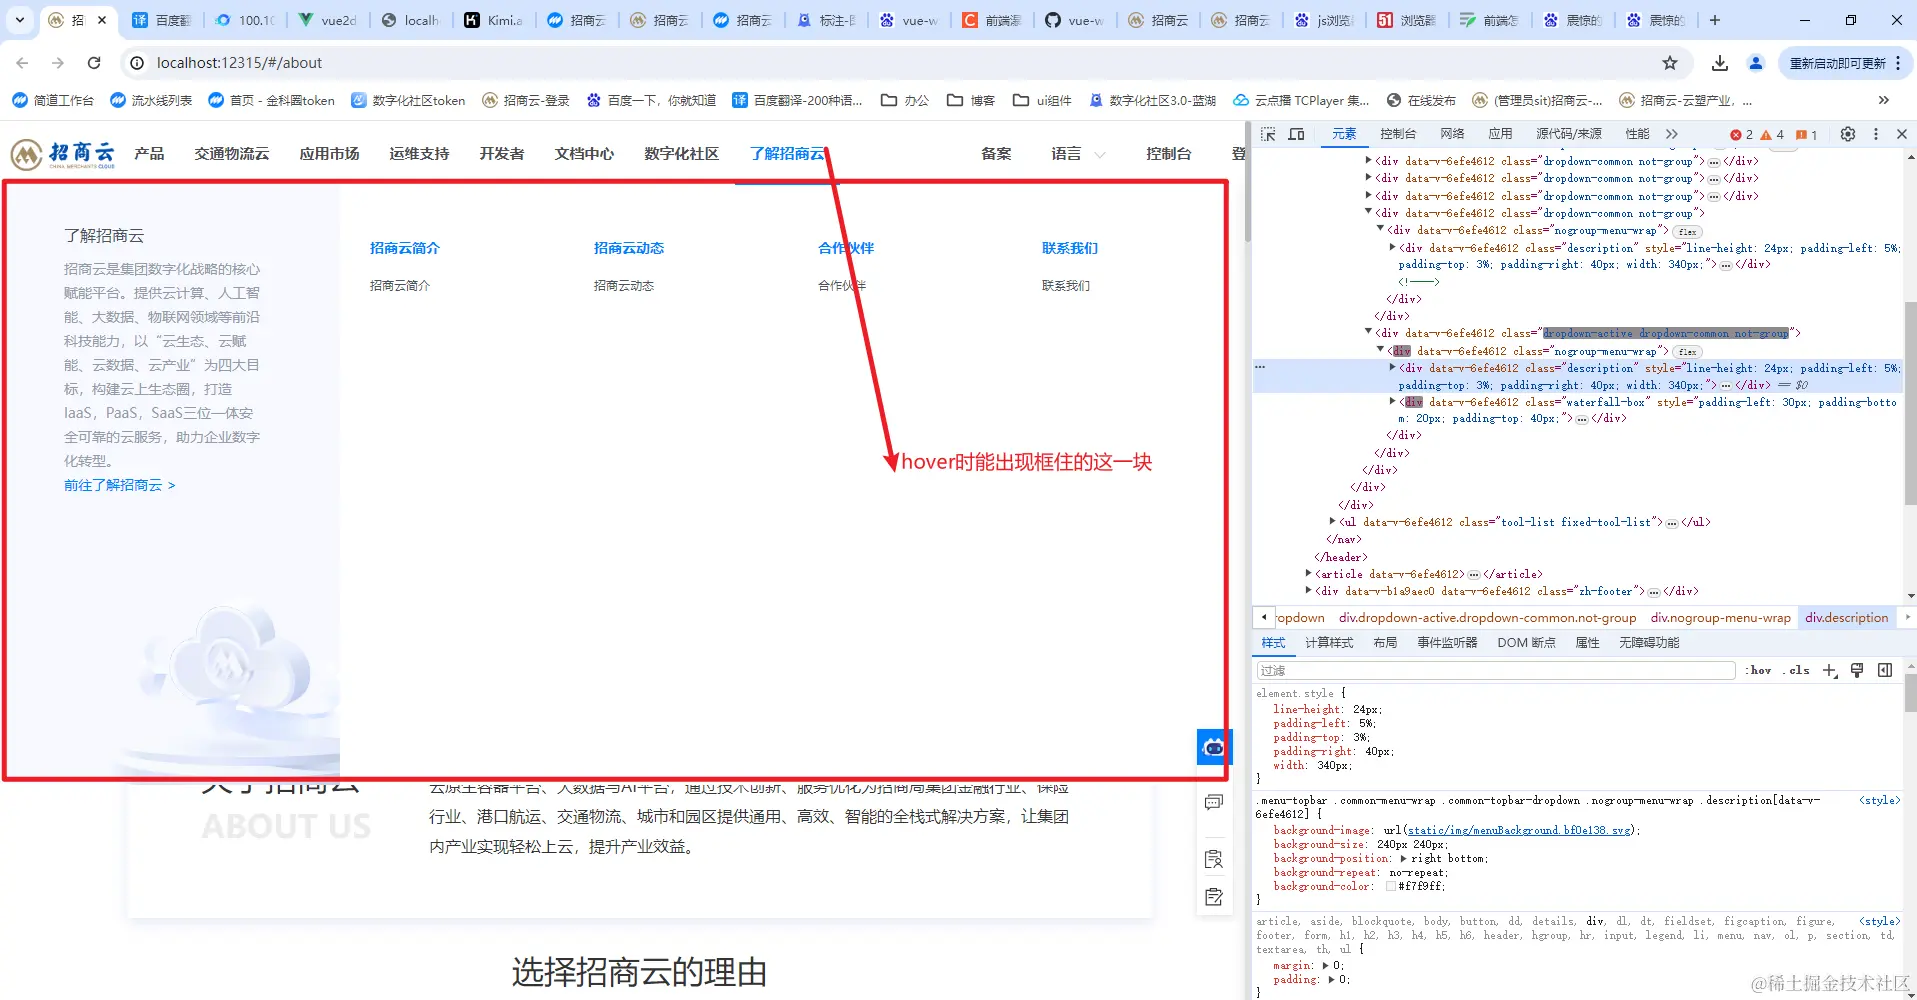This screenshot has height=1000, width=1917.
Task: Switch to 网络 DevTools tab
Action: (1452, 134)
